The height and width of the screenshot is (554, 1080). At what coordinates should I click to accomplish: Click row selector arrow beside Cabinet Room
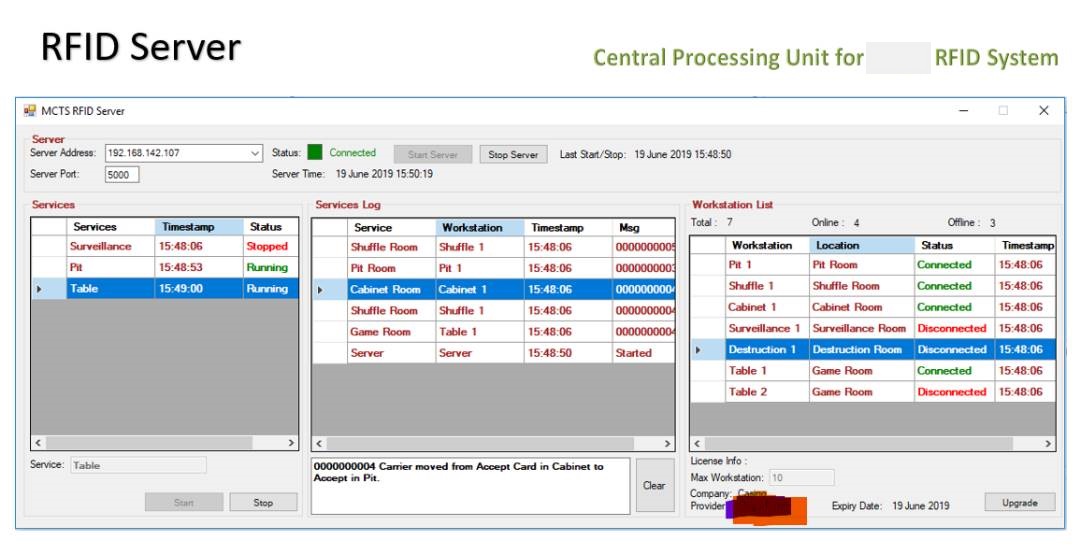321,290
